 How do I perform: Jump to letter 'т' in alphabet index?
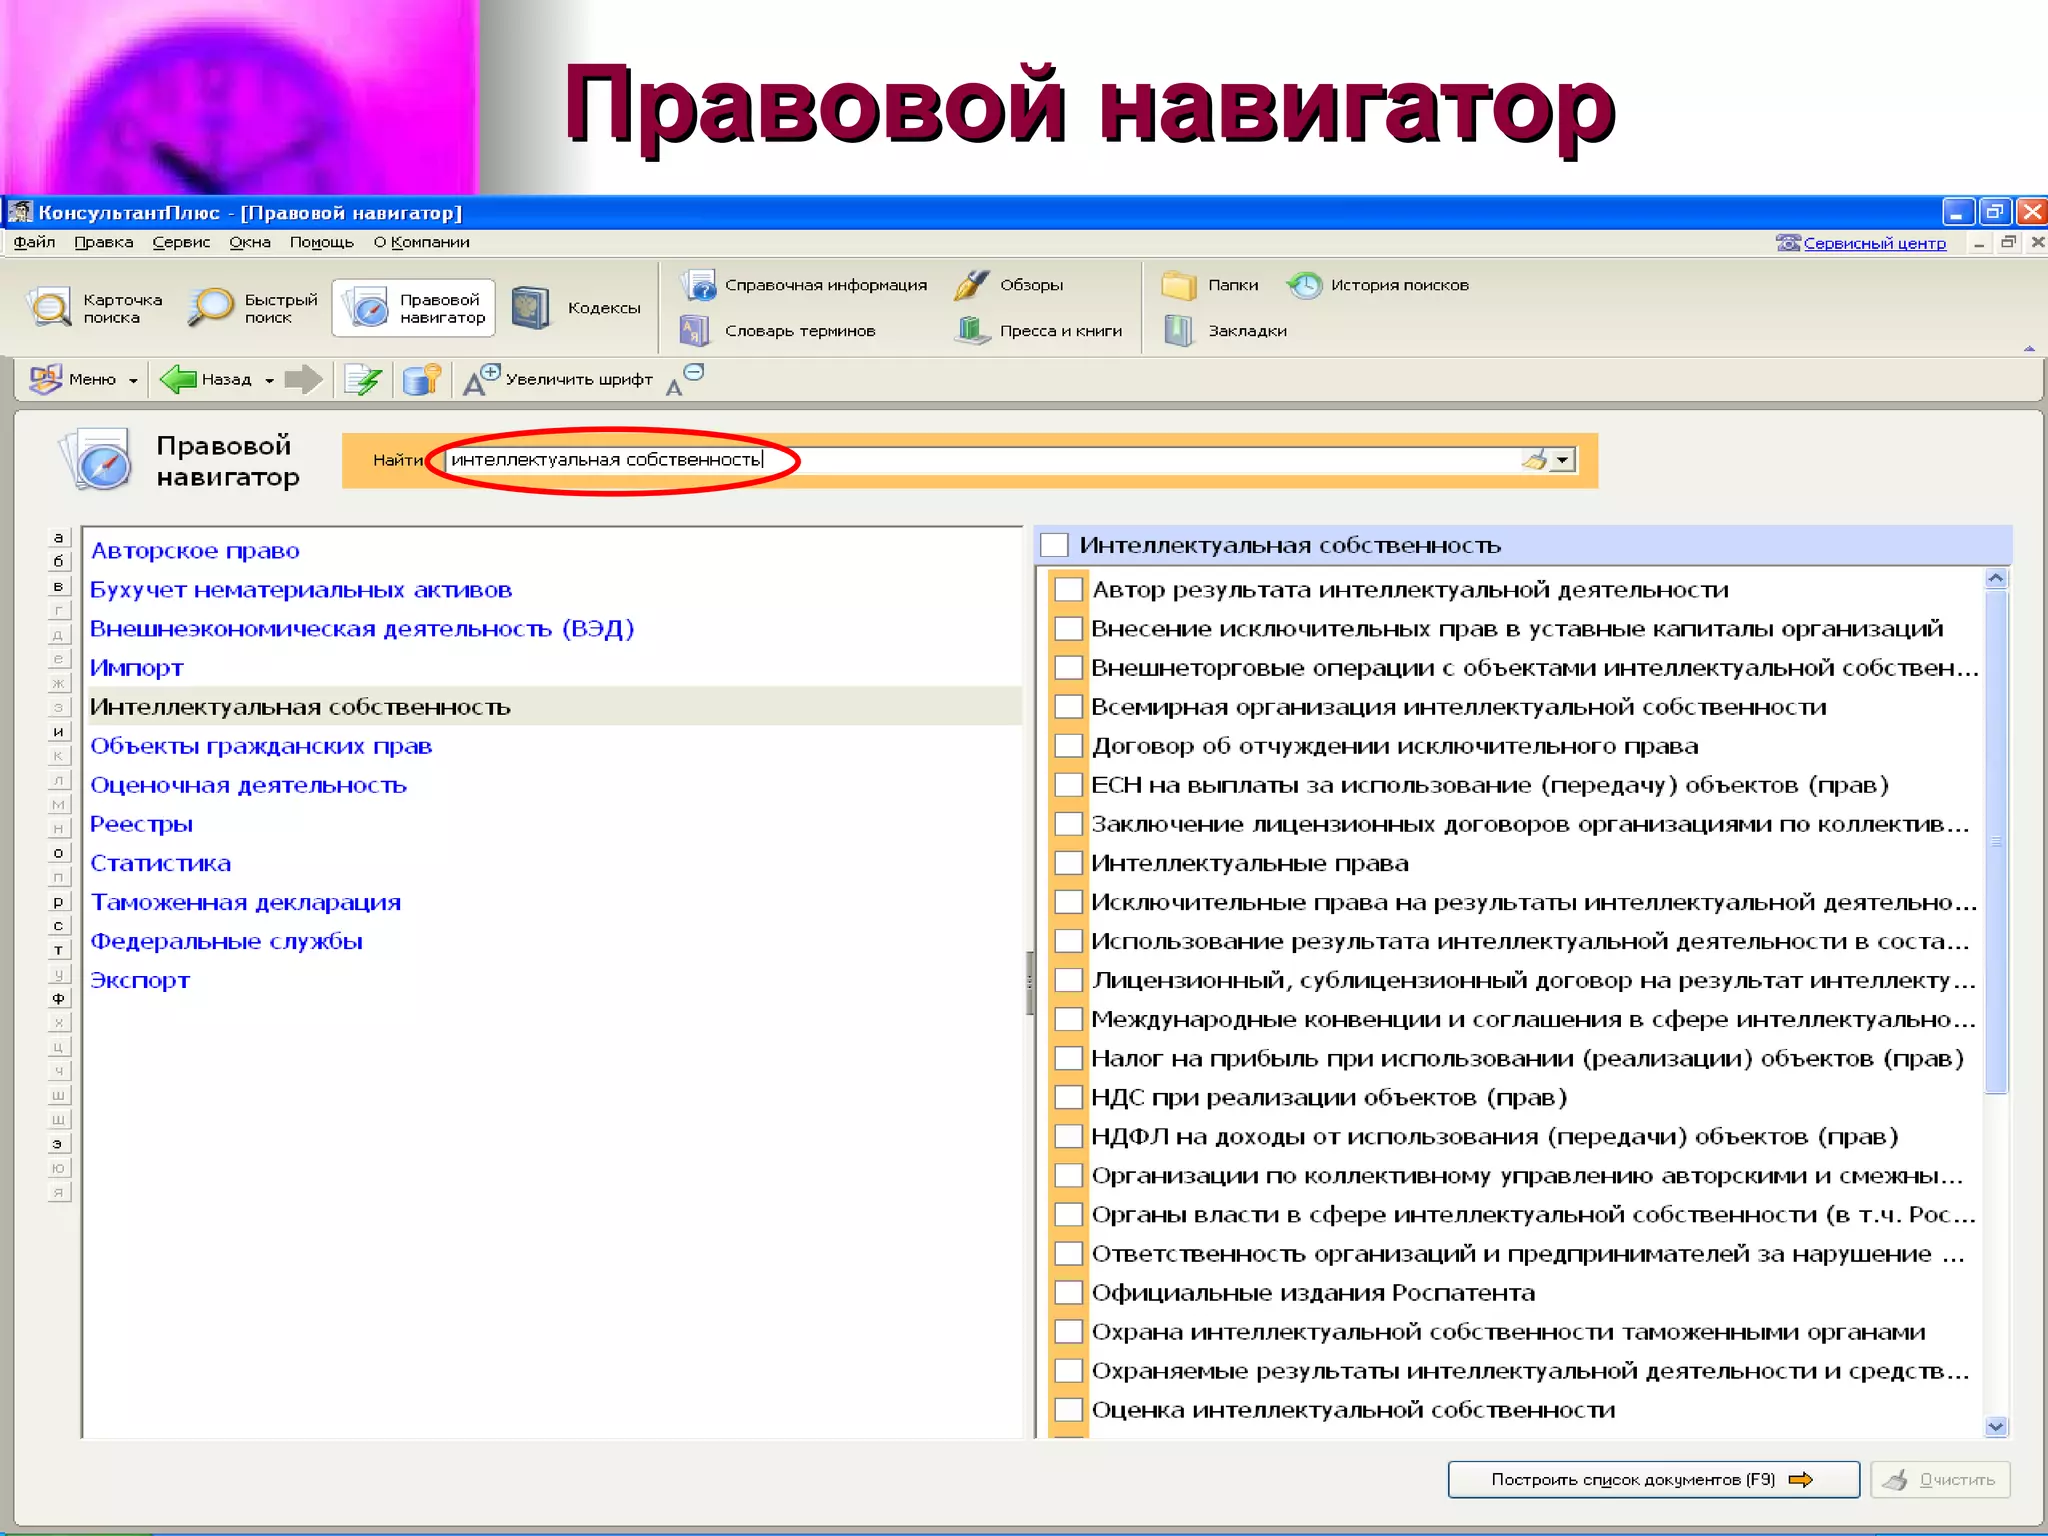(58, 950)
